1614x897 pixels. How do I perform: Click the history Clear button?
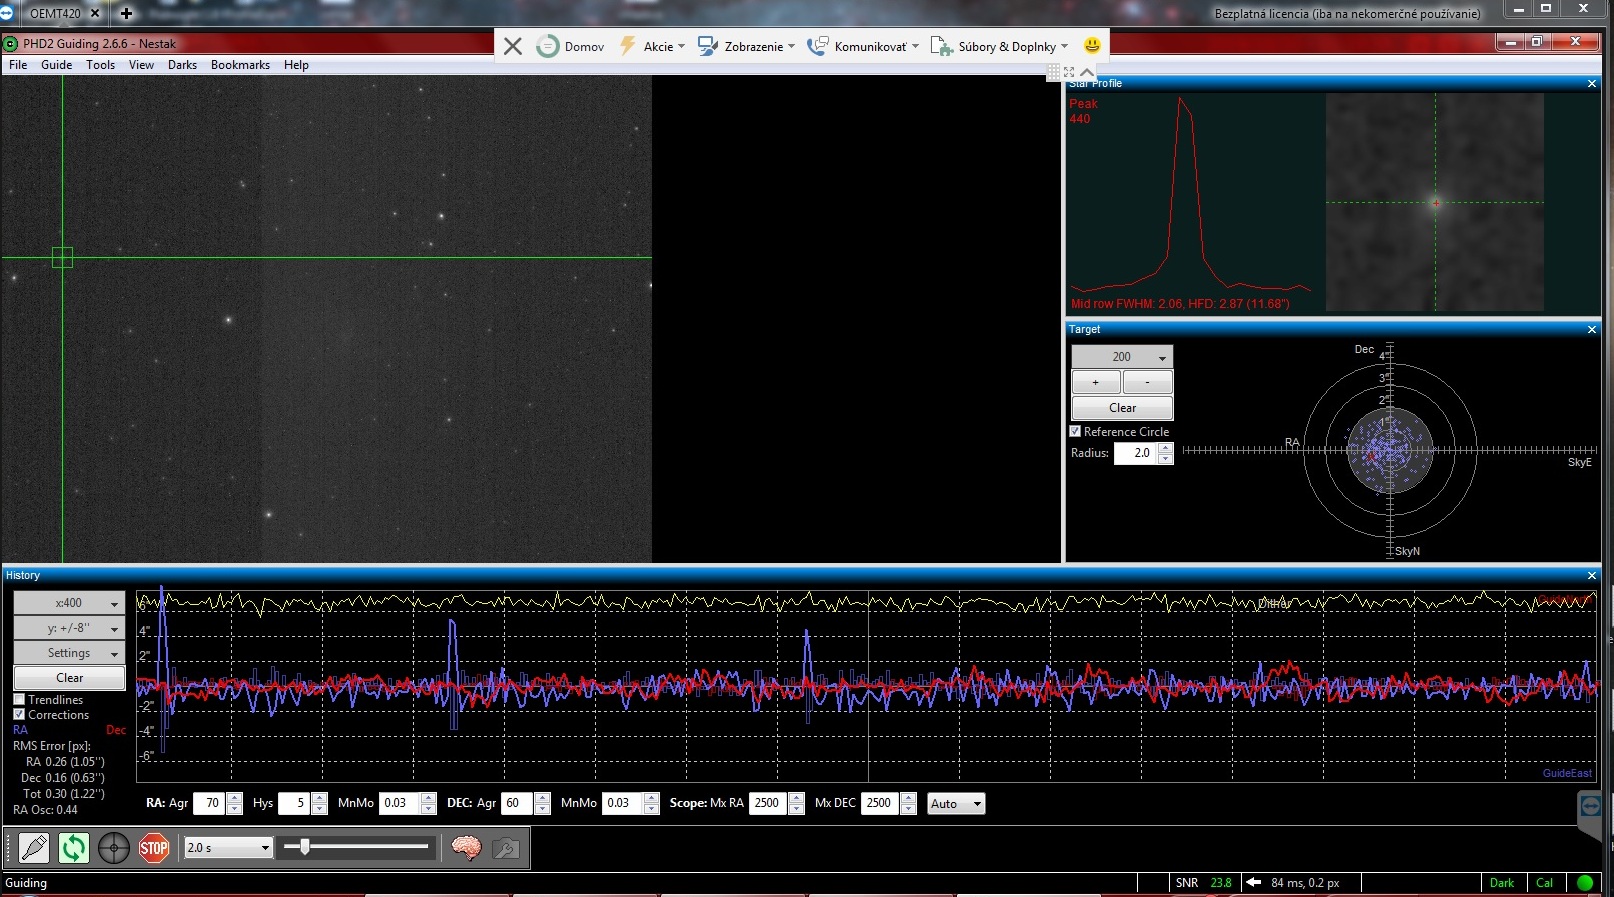pyautogui.click(x=69, y=678)
